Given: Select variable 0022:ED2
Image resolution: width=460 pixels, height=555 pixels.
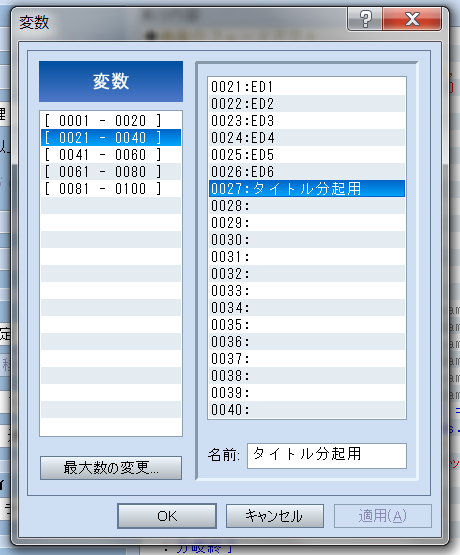Looking at the screenshot, I should [x=307, y=104].
